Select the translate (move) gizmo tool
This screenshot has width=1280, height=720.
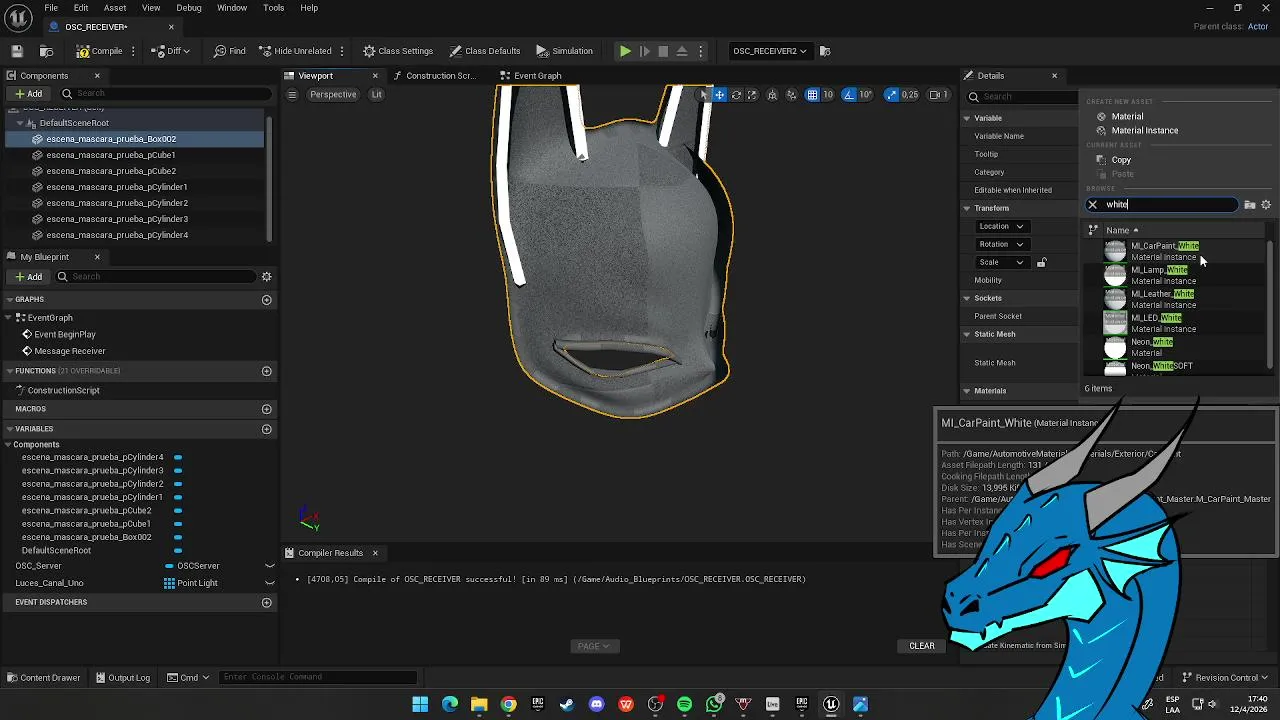(719, 95)
